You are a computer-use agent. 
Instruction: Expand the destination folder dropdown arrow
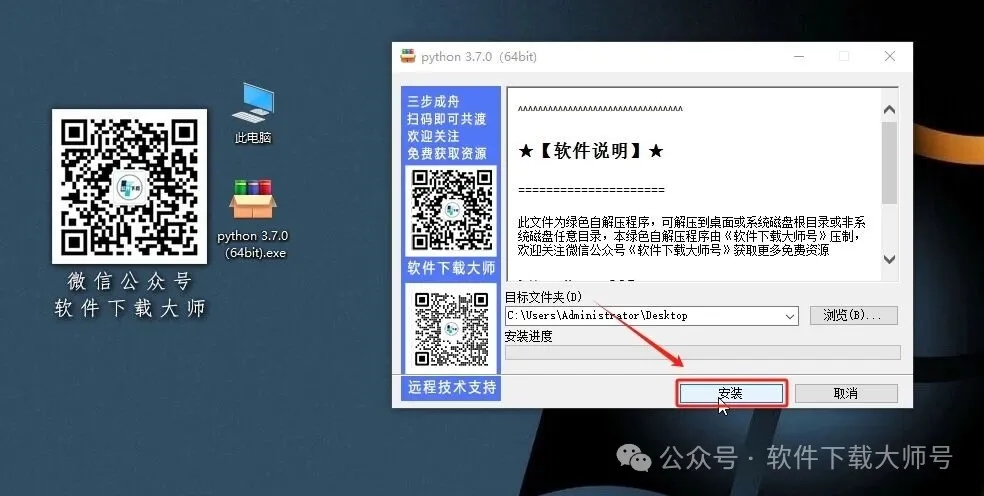pyautogui.click(x=790, y=316)
